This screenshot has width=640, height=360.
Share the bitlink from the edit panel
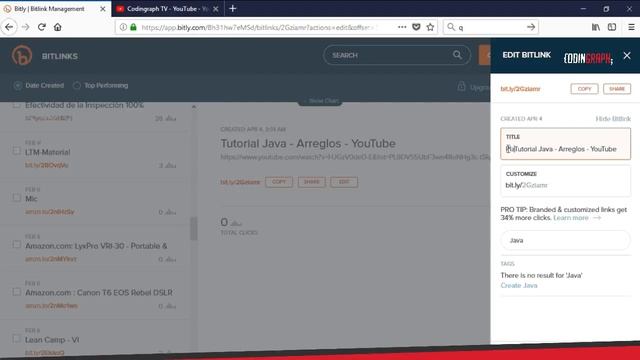(617, 89)
